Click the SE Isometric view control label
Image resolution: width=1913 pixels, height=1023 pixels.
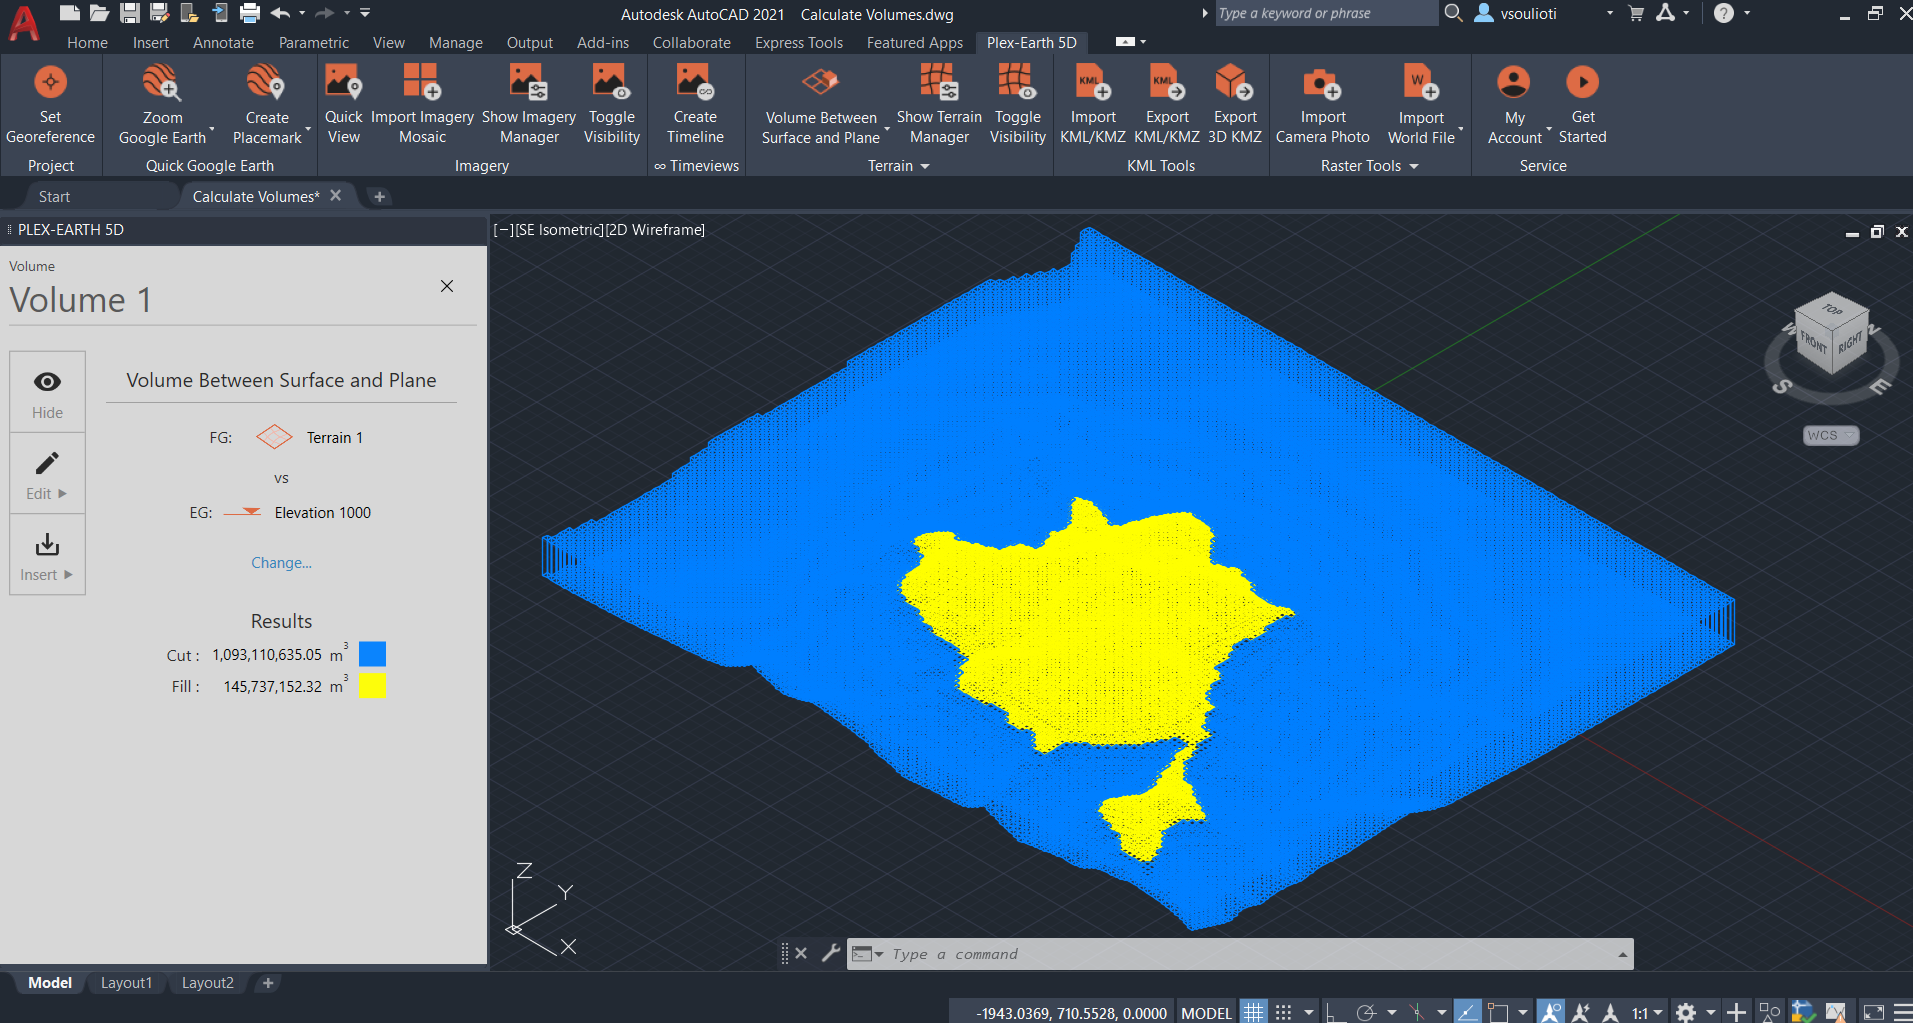(559, 230)
